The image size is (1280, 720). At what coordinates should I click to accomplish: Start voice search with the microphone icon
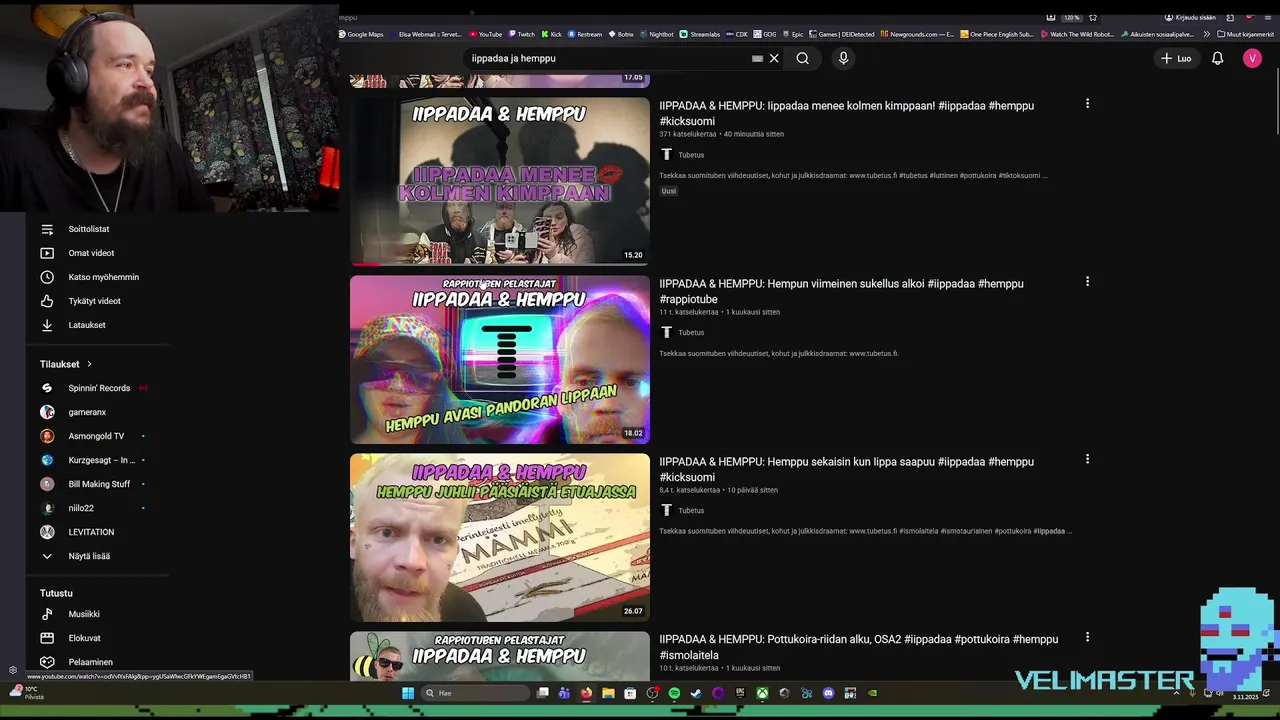click(x=843, y=58)
